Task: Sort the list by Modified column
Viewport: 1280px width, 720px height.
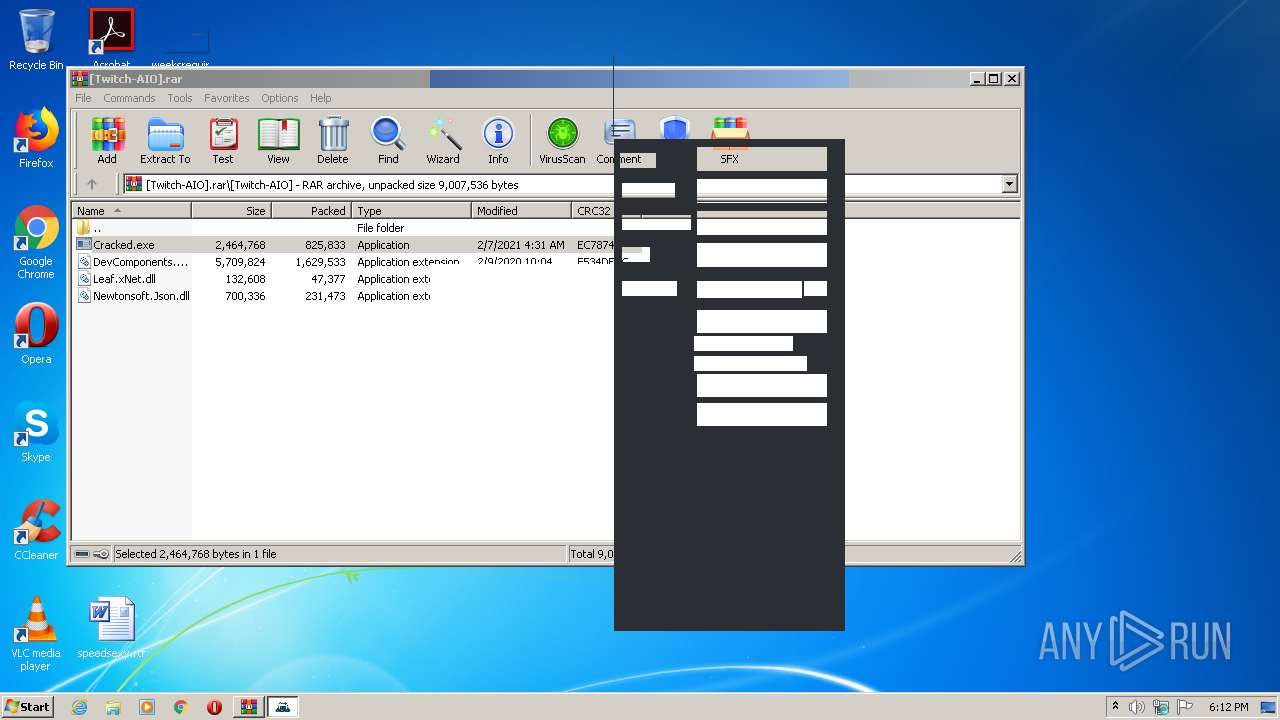Action: (522, 211)
